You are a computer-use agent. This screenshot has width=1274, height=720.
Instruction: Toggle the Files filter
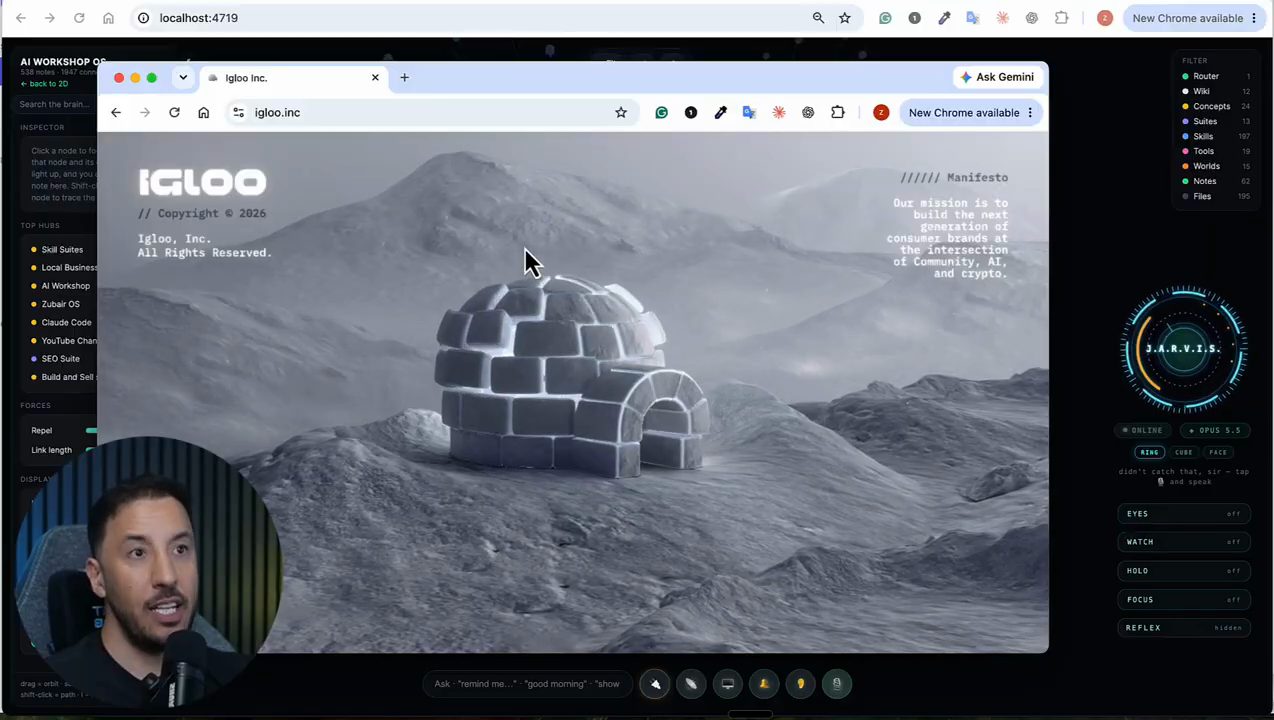[1216, 197]
